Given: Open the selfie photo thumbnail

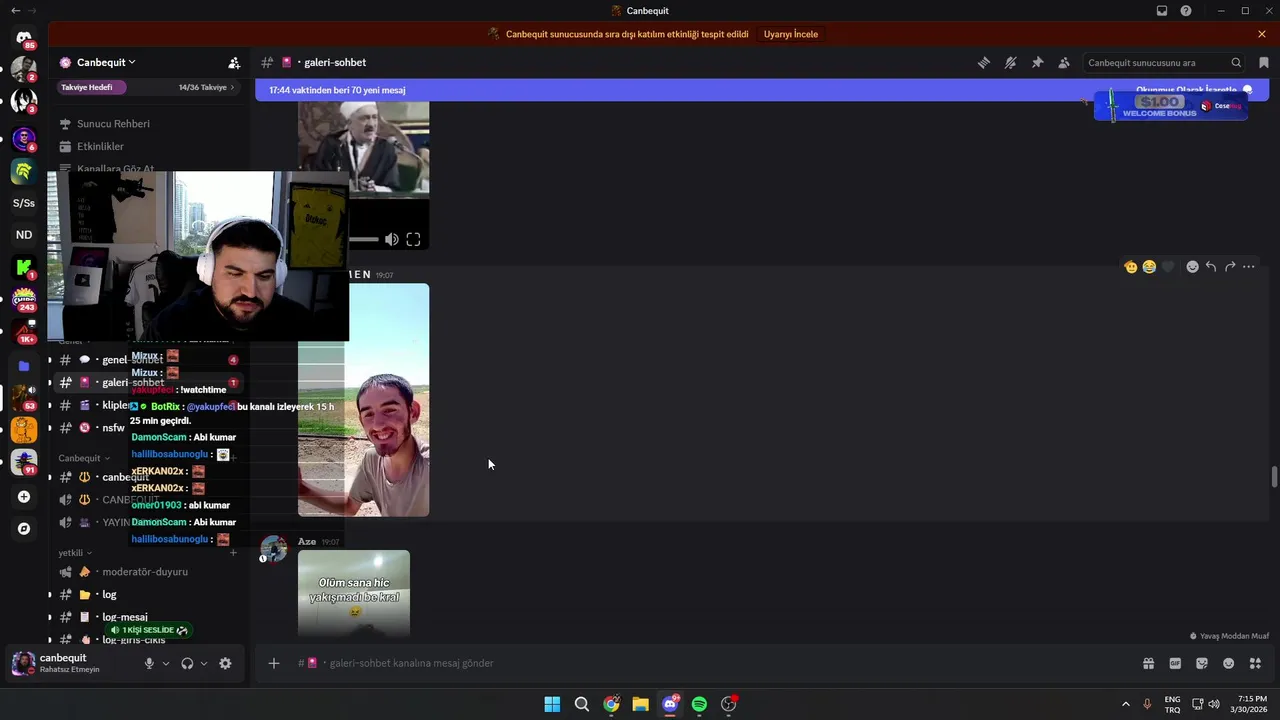Looking at the screenshot, I should (363, 400).
